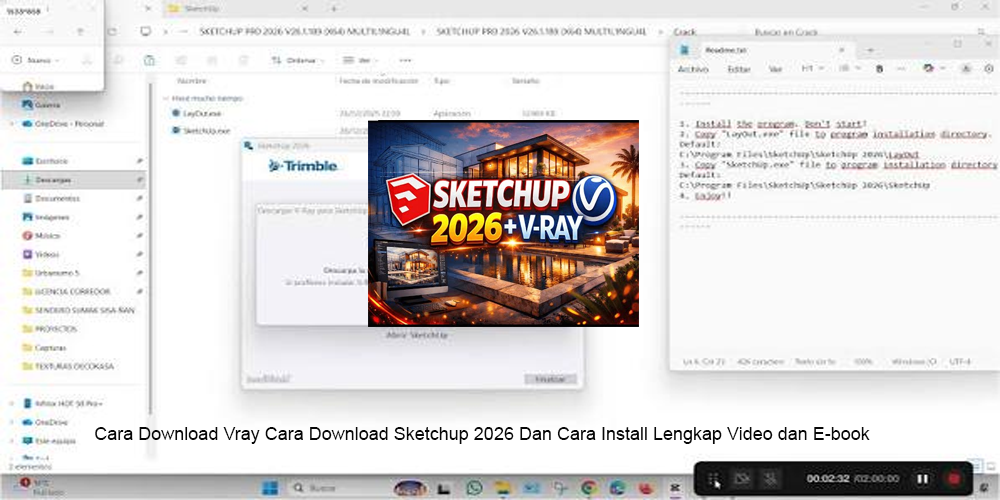Click the Crack breadcrumb segment
The height and width of the screenshot is (500, 1000).
coord(685,32)
